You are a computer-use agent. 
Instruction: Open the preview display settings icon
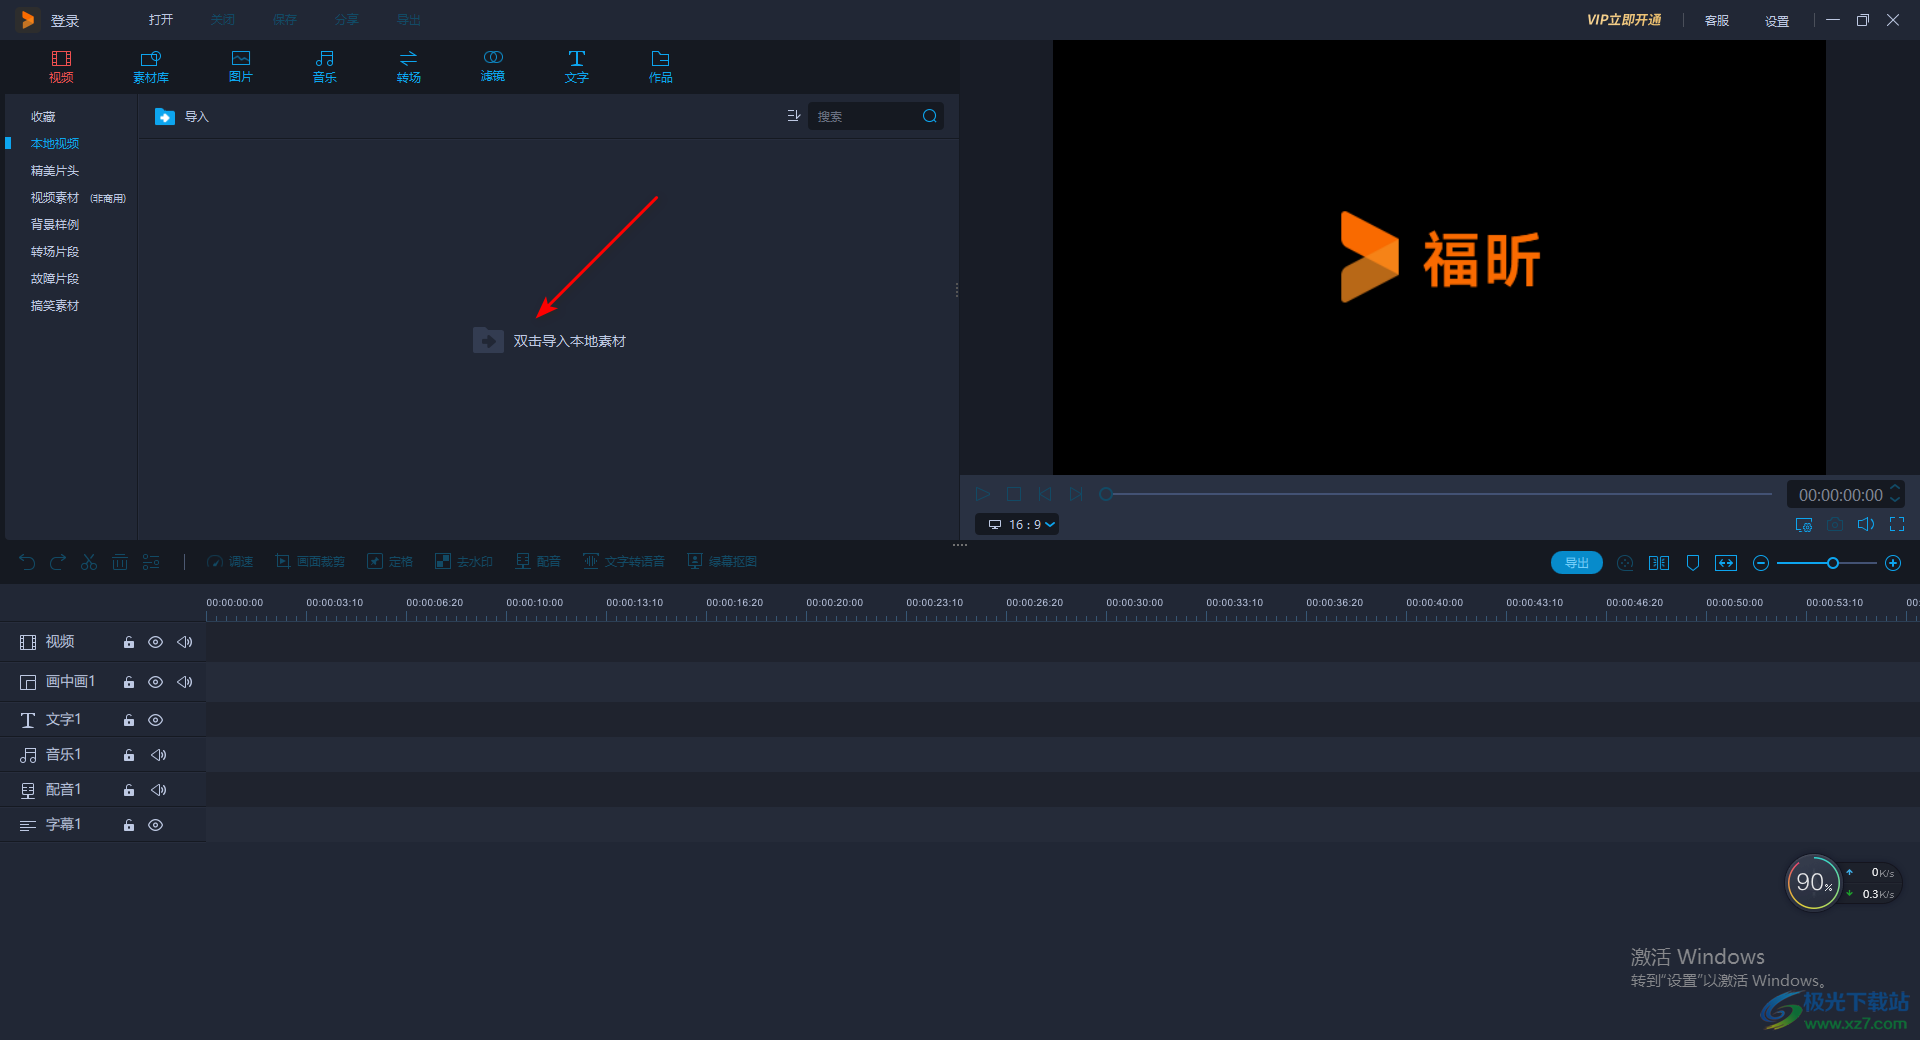1804,524
